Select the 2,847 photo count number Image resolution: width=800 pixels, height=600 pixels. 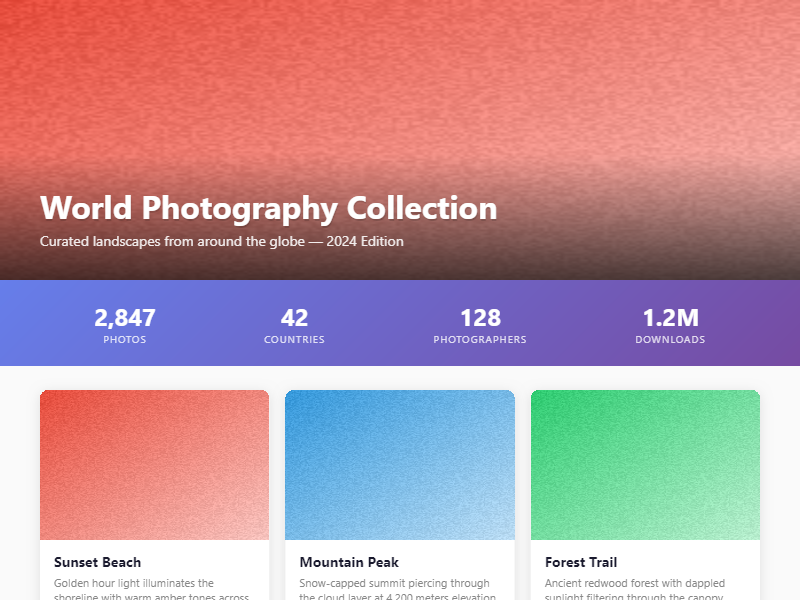[125, 318]
